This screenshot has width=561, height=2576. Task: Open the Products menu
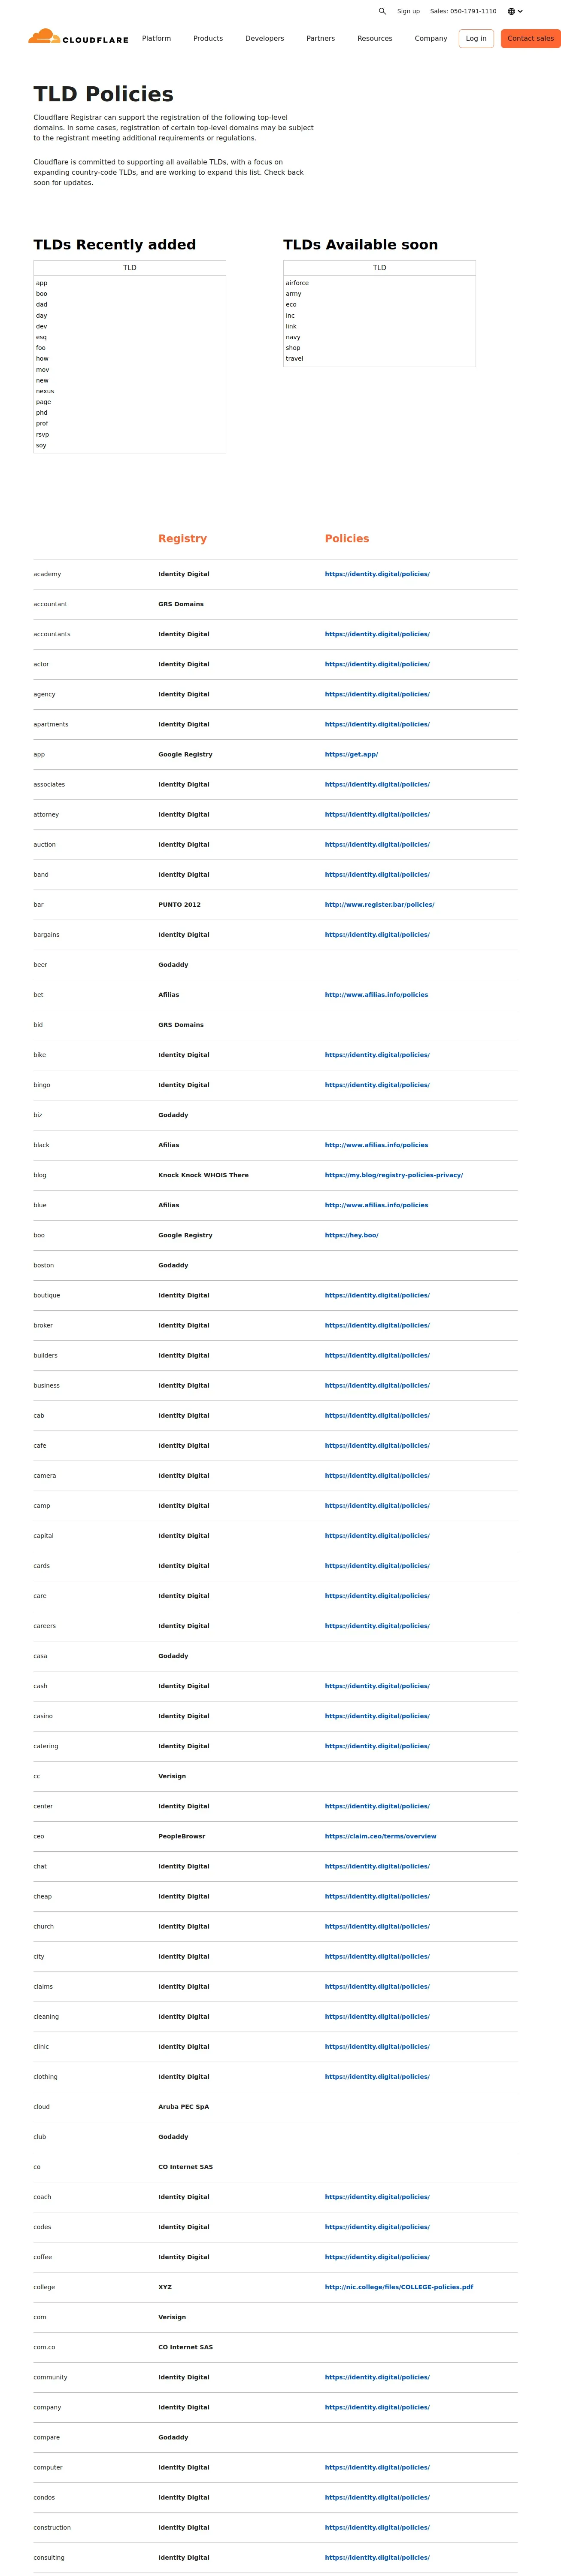point(208,38)
